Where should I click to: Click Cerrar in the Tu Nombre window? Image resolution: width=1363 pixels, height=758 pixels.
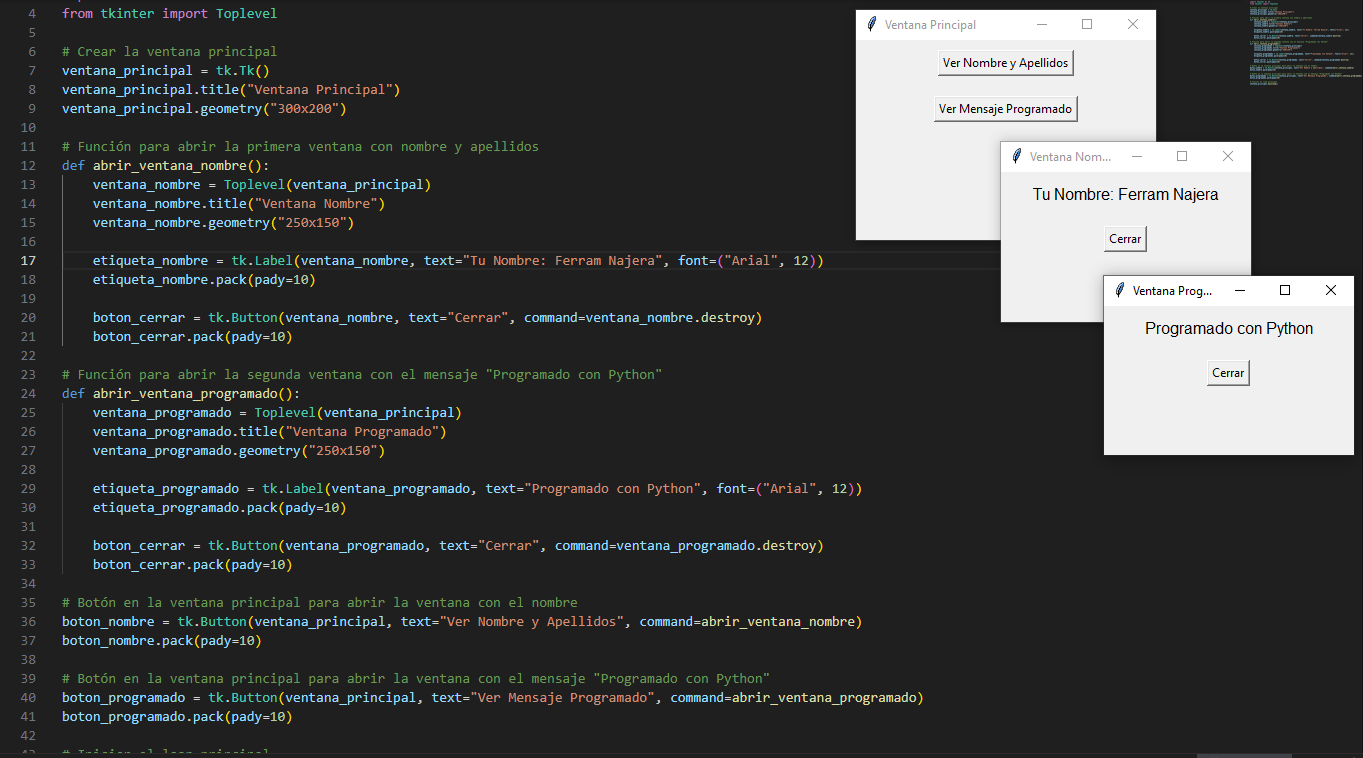pos(1125,239)
